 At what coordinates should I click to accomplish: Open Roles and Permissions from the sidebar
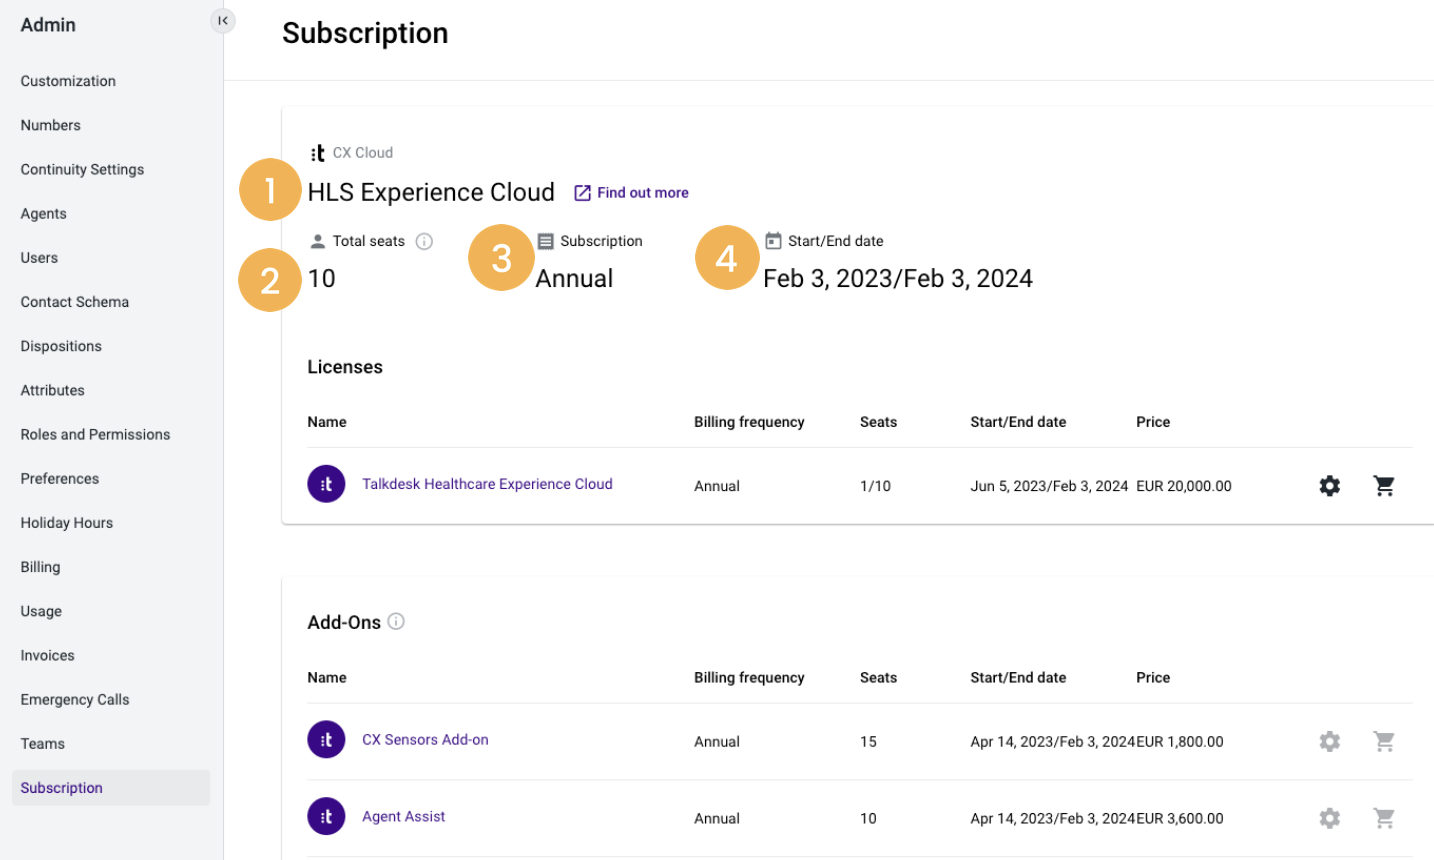click(x=95, y=434)
